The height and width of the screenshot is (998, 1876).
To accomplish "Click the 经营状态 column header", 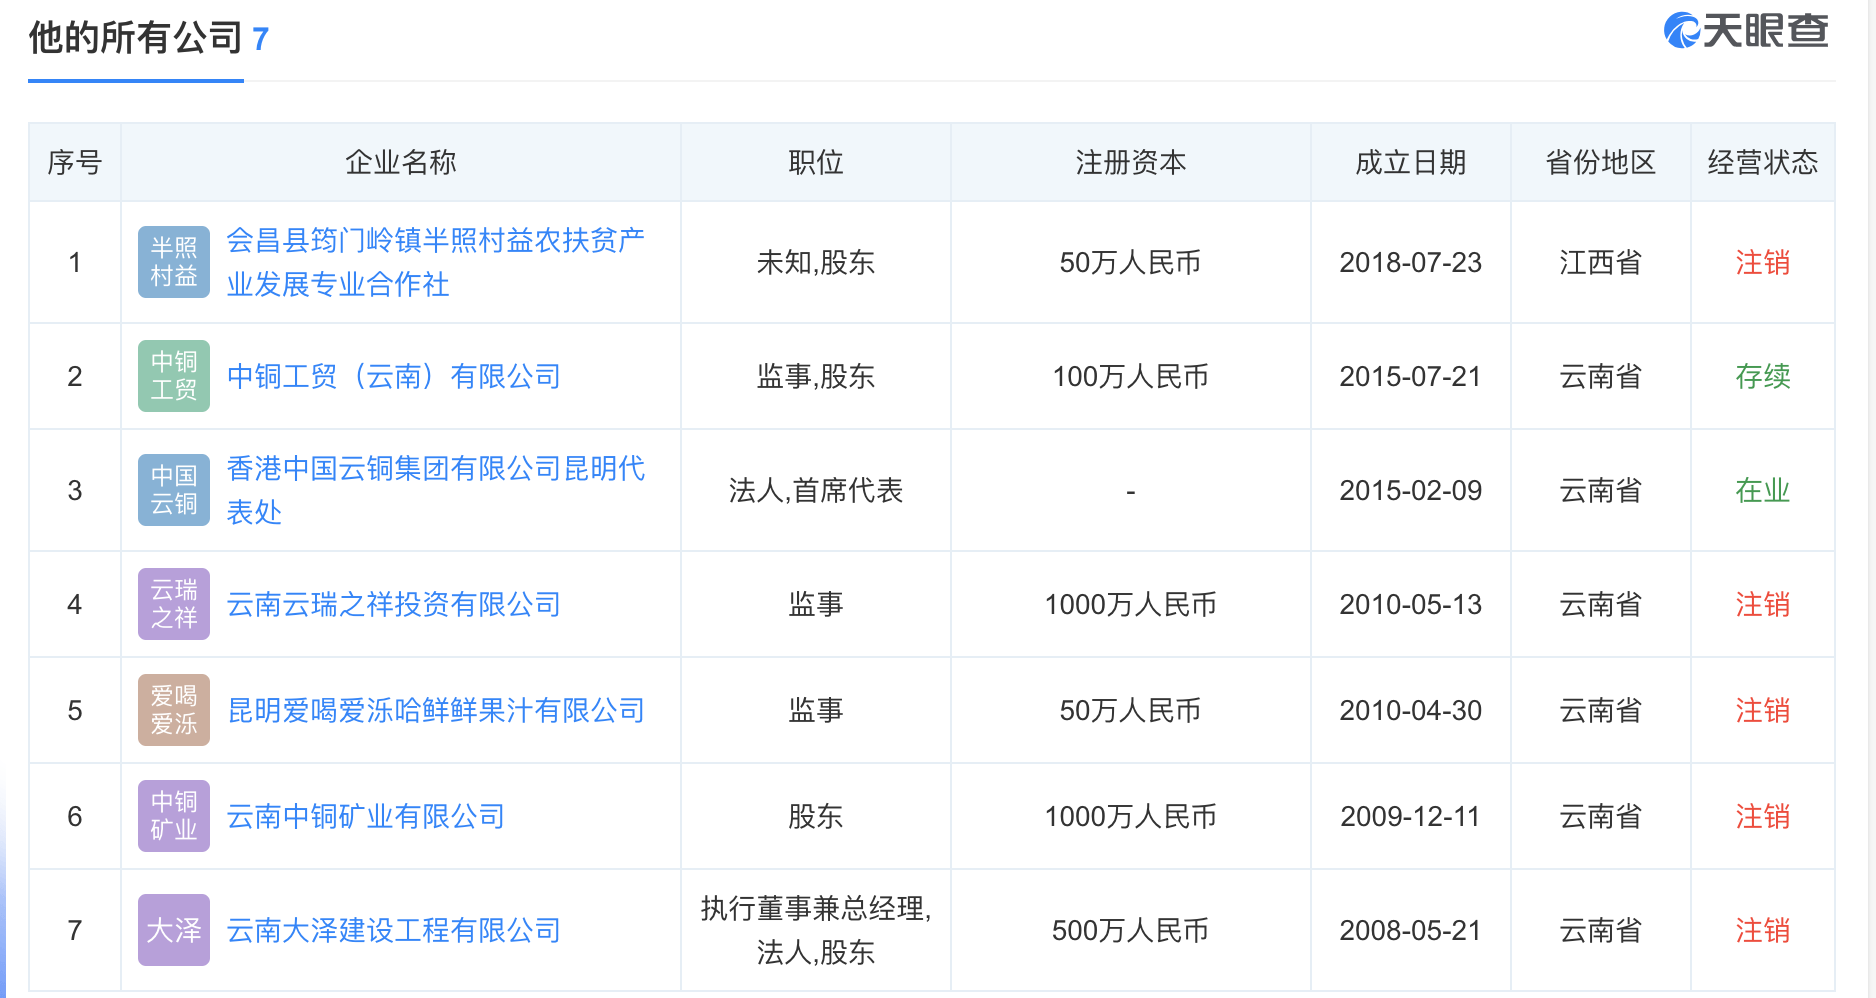I will pos(1763,162).
